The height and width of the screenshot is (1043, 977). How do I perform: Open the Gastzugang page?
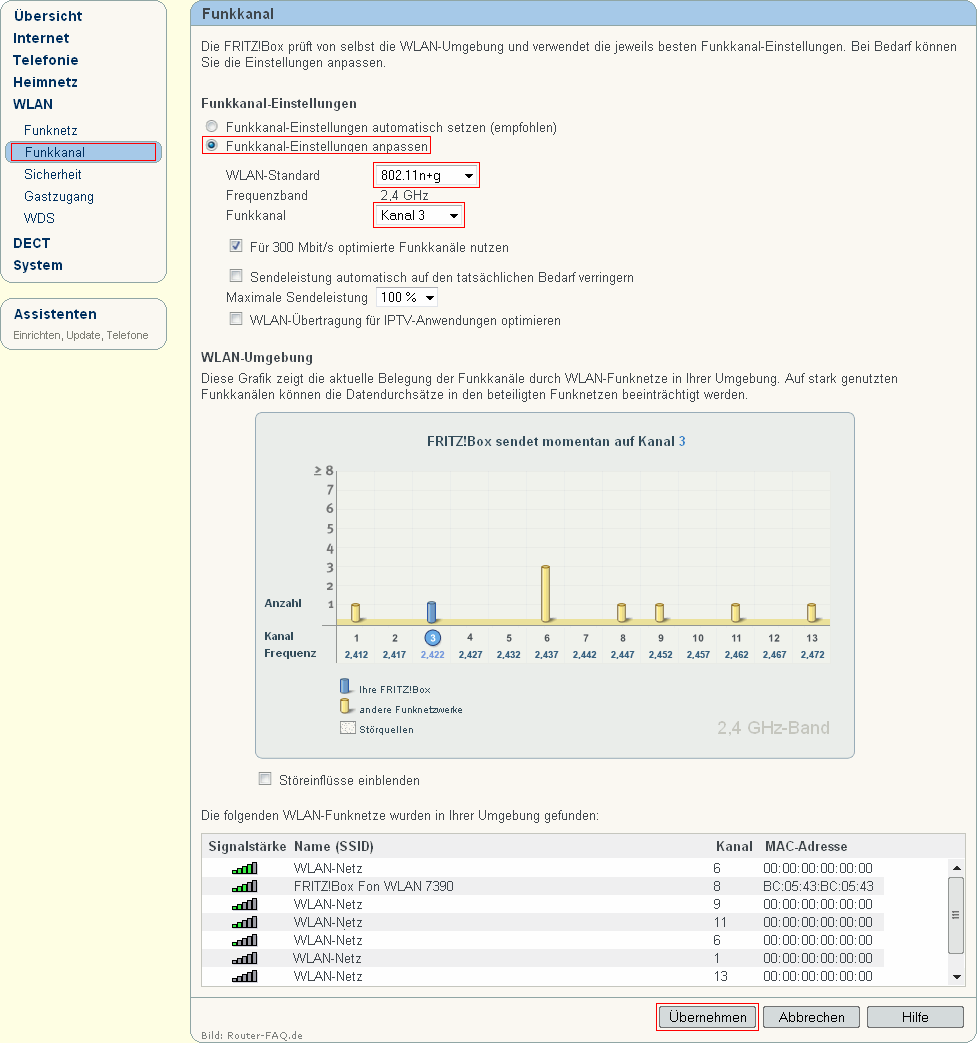pos(59,196)
